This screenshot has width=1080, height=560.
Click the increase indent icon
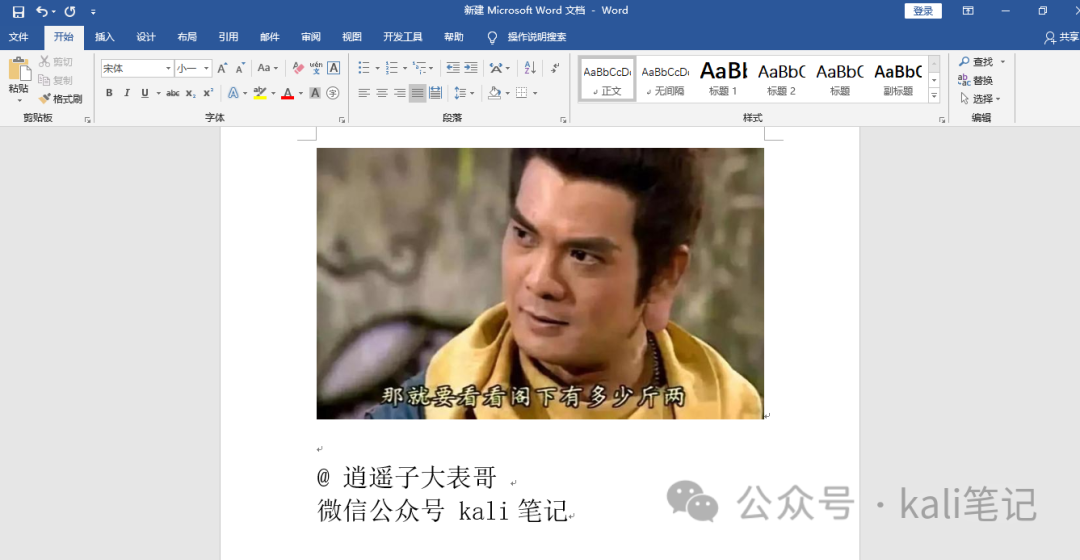[470, 68]
